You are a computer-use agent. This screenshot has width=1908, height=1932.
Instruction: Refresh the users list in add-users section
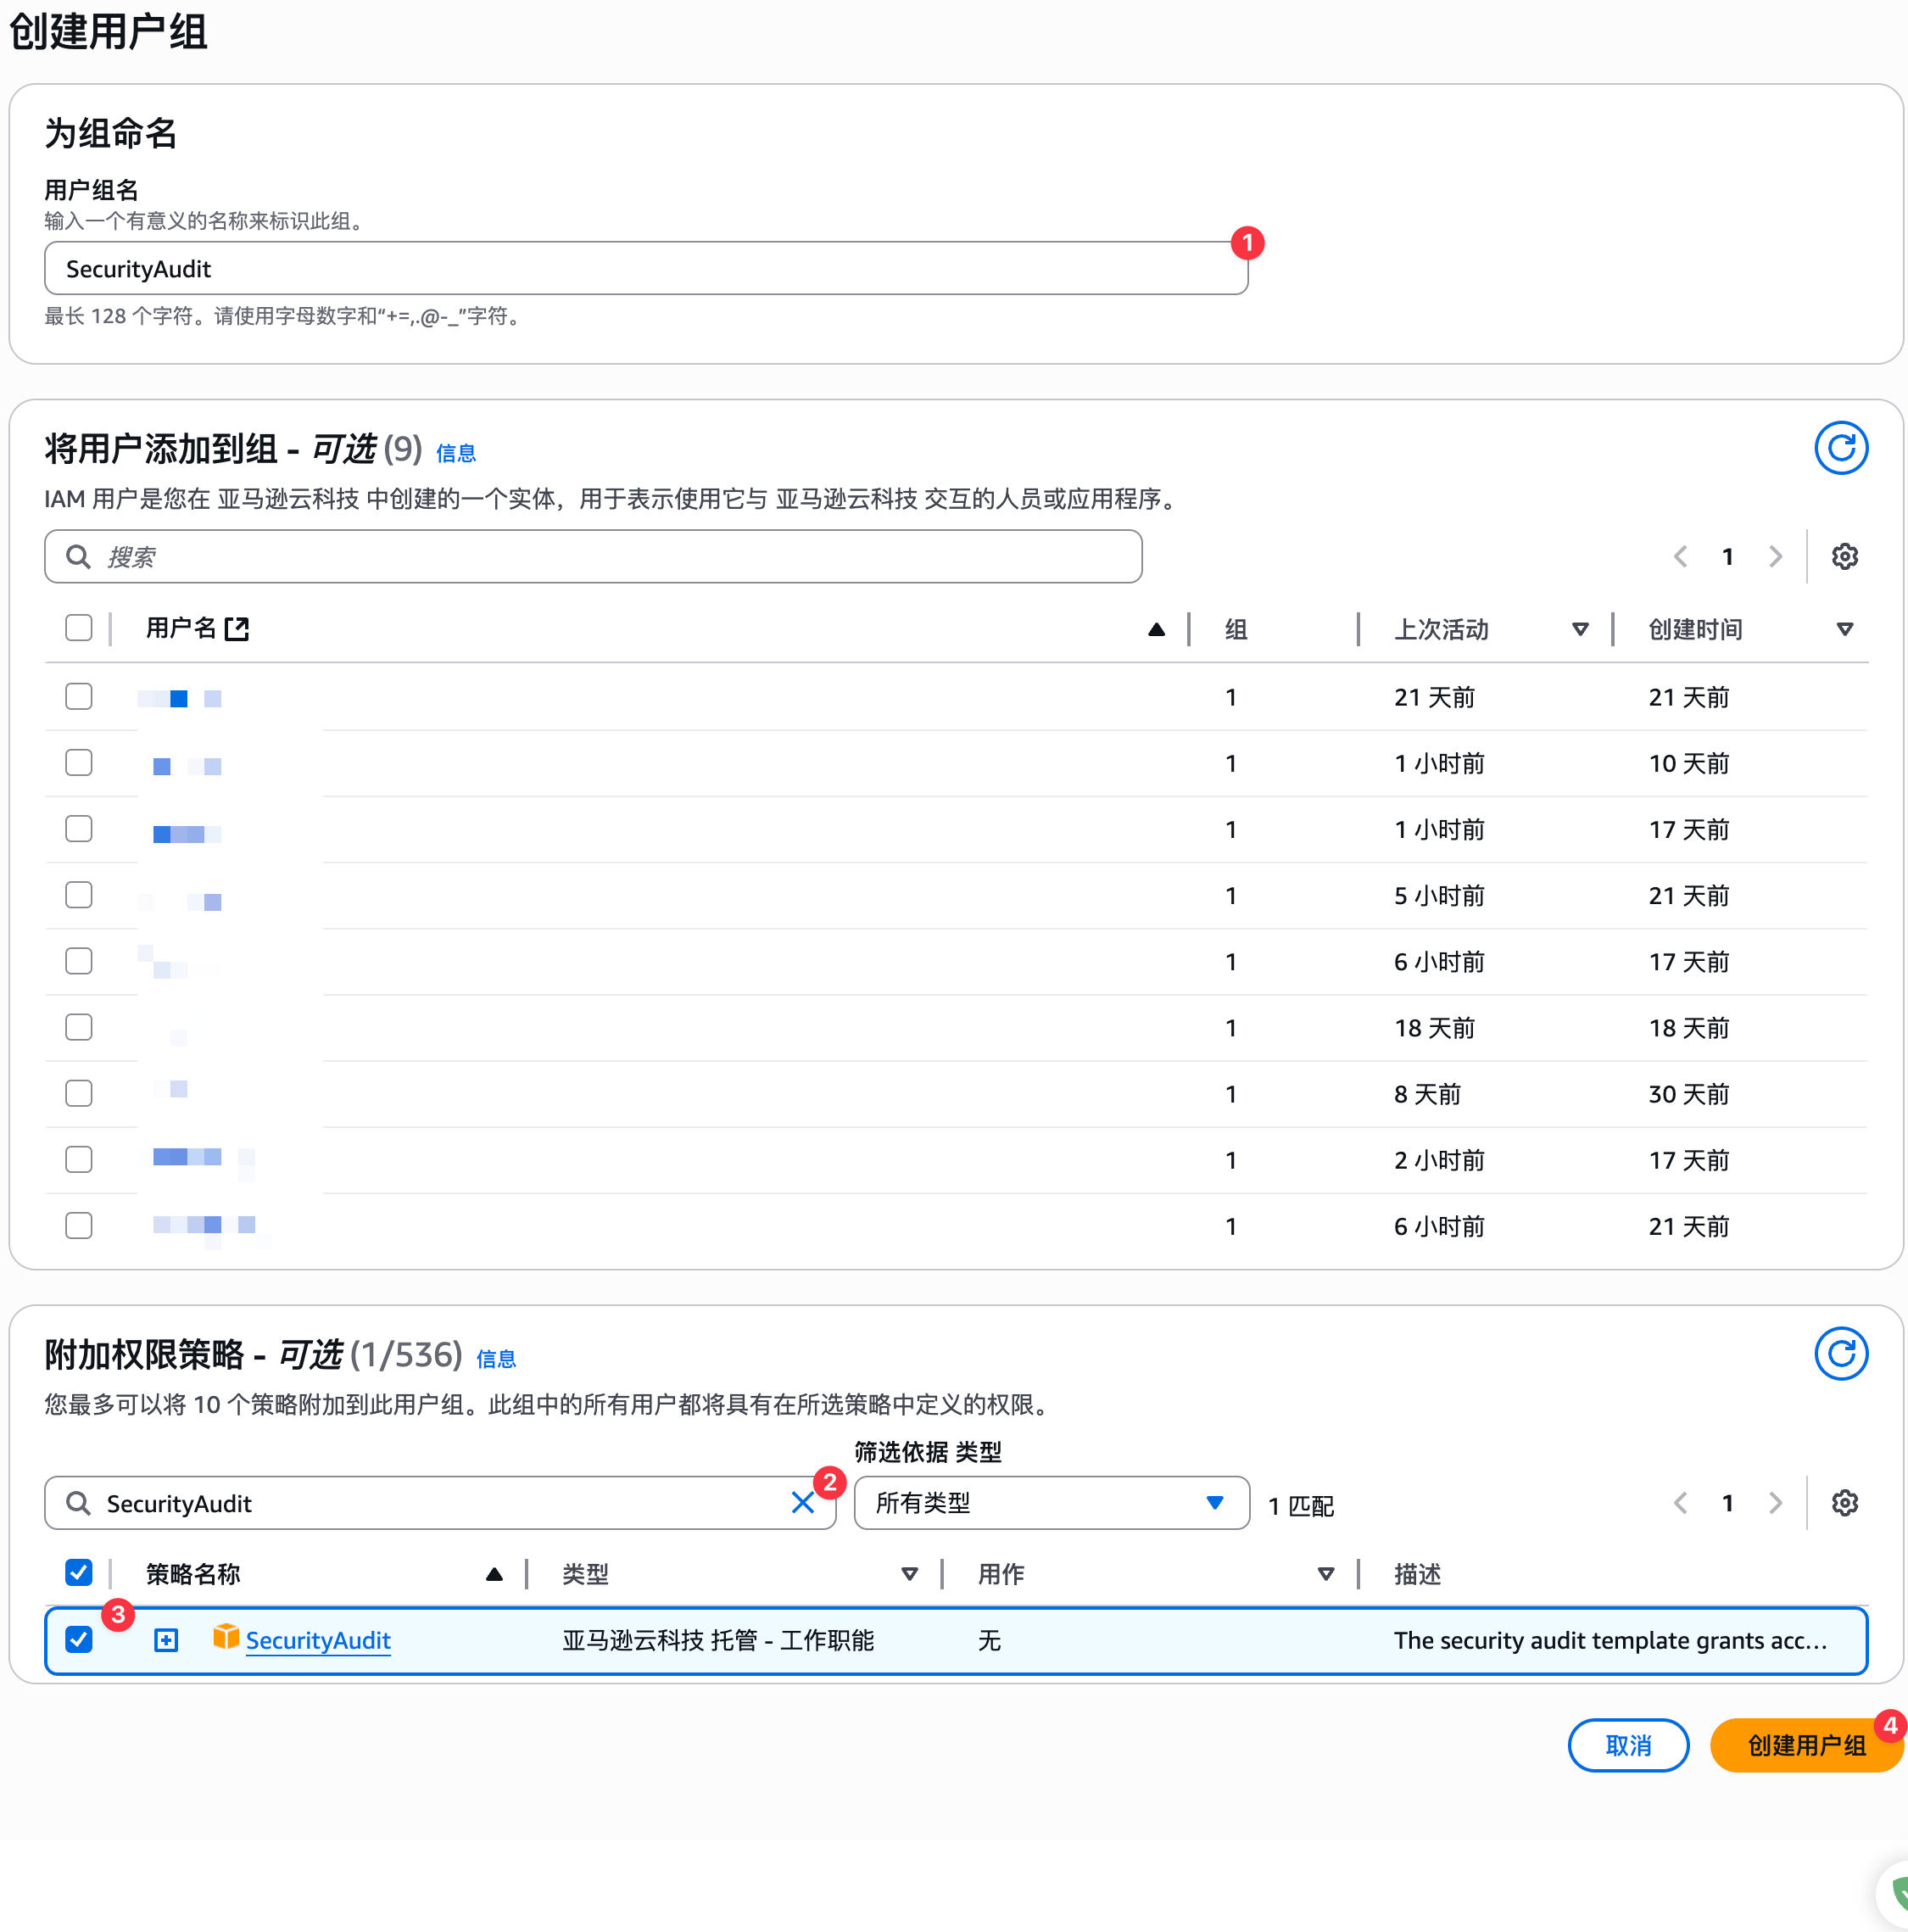(x=1840, y=448)
